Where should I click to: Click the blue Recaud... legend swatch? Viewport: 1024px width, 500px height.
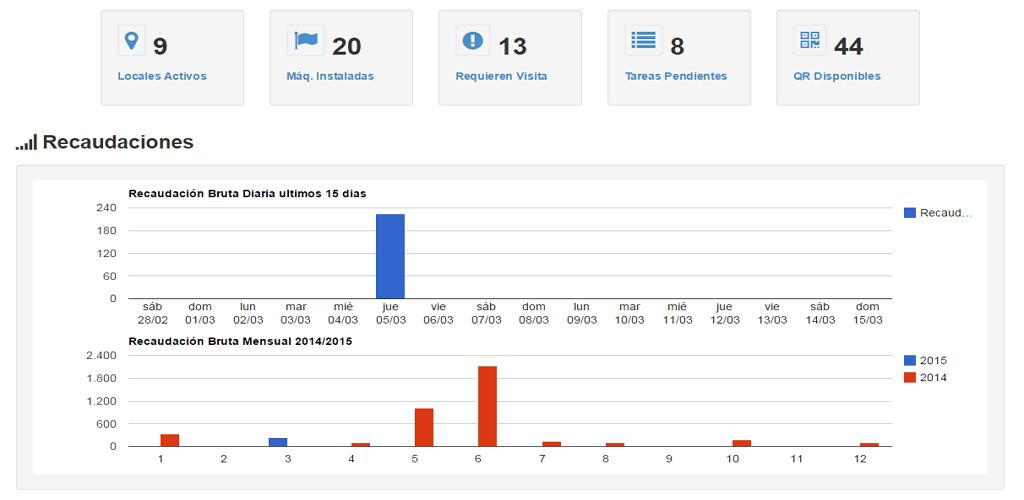[x=910, y=213]
